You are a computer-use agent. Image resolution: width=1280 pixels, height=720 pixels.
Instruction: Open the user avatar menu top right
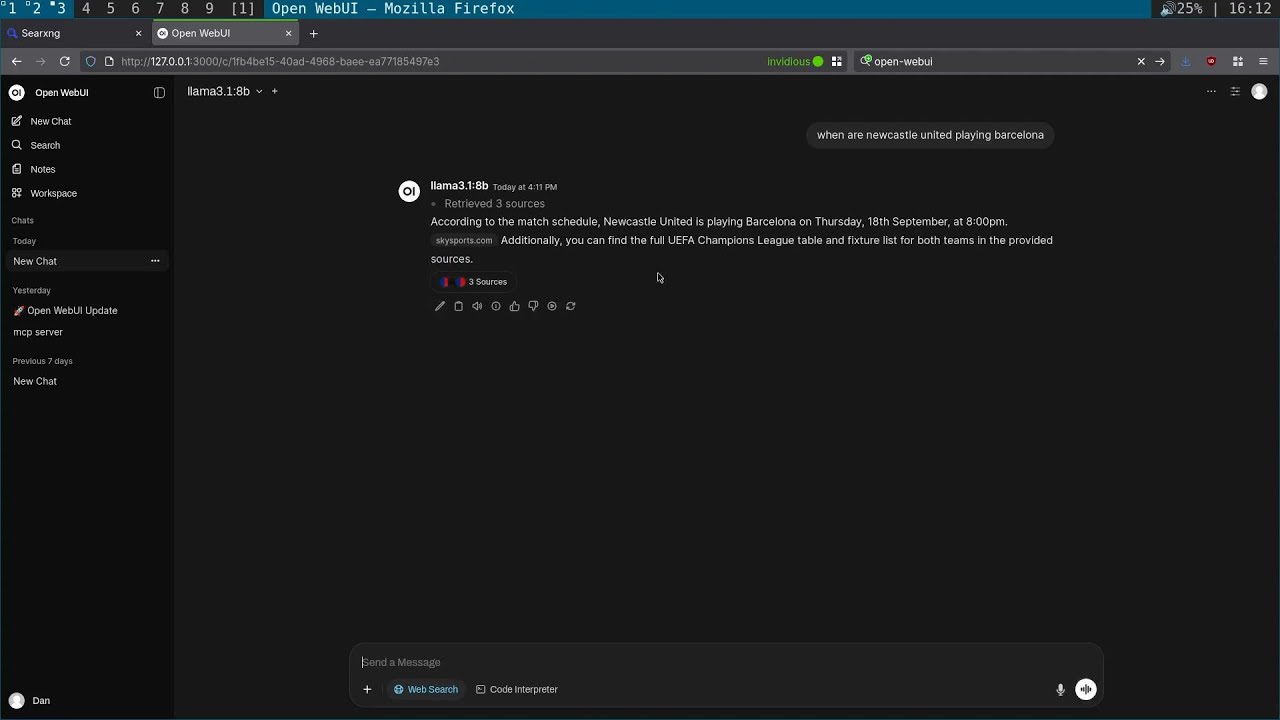(1259, 91)
